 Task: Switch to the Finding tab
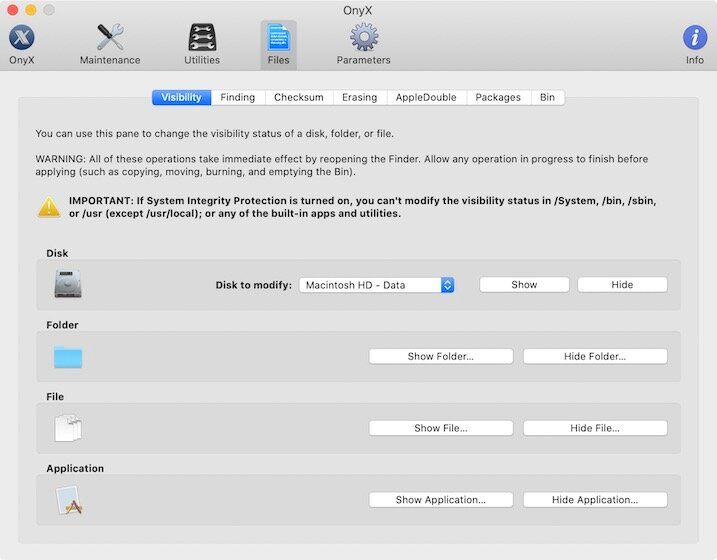click(x=238, y=98)
